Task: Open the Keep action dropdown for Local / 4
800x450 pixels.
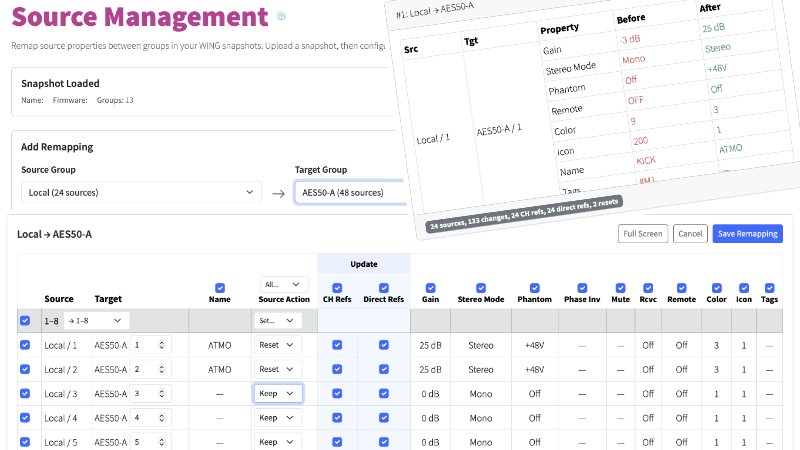Action: (x=278, y=417)
